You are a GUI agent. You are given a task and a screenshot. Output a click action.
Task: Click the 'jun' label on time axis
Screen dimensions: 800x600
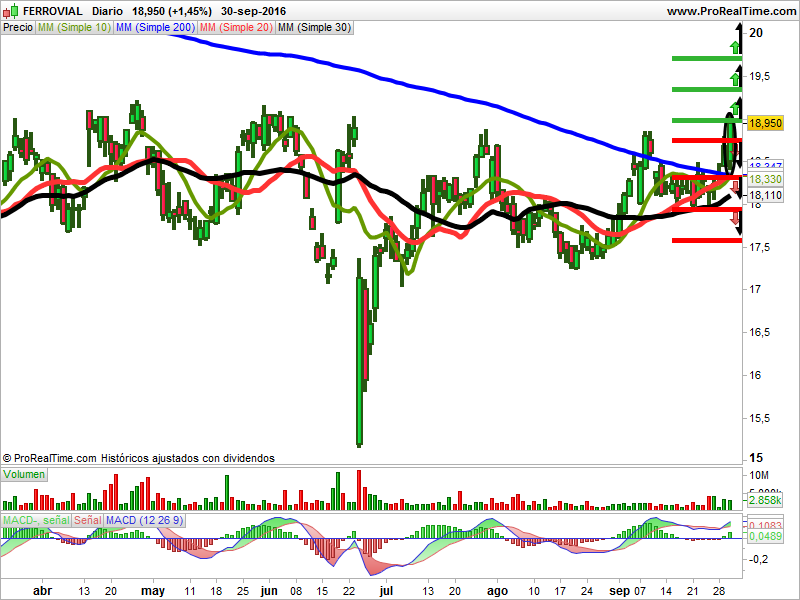pyautogui.click(x=269, y=591)
